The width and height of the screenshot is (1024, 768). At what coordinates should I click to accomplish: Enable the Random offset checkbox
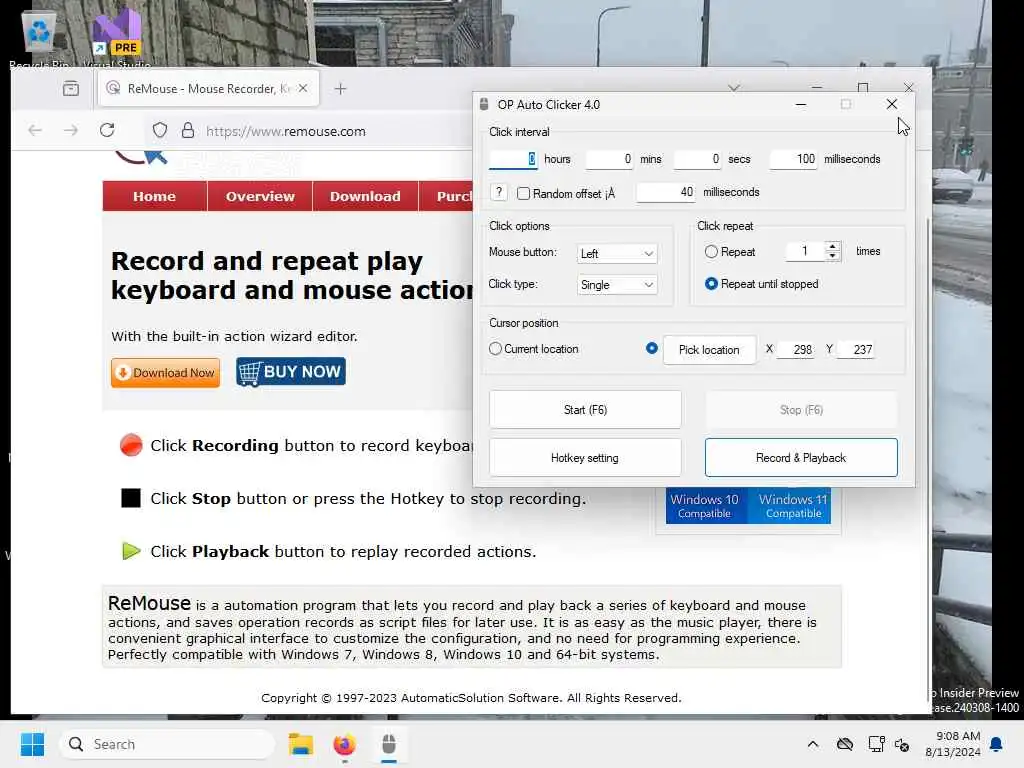point(523,193)
